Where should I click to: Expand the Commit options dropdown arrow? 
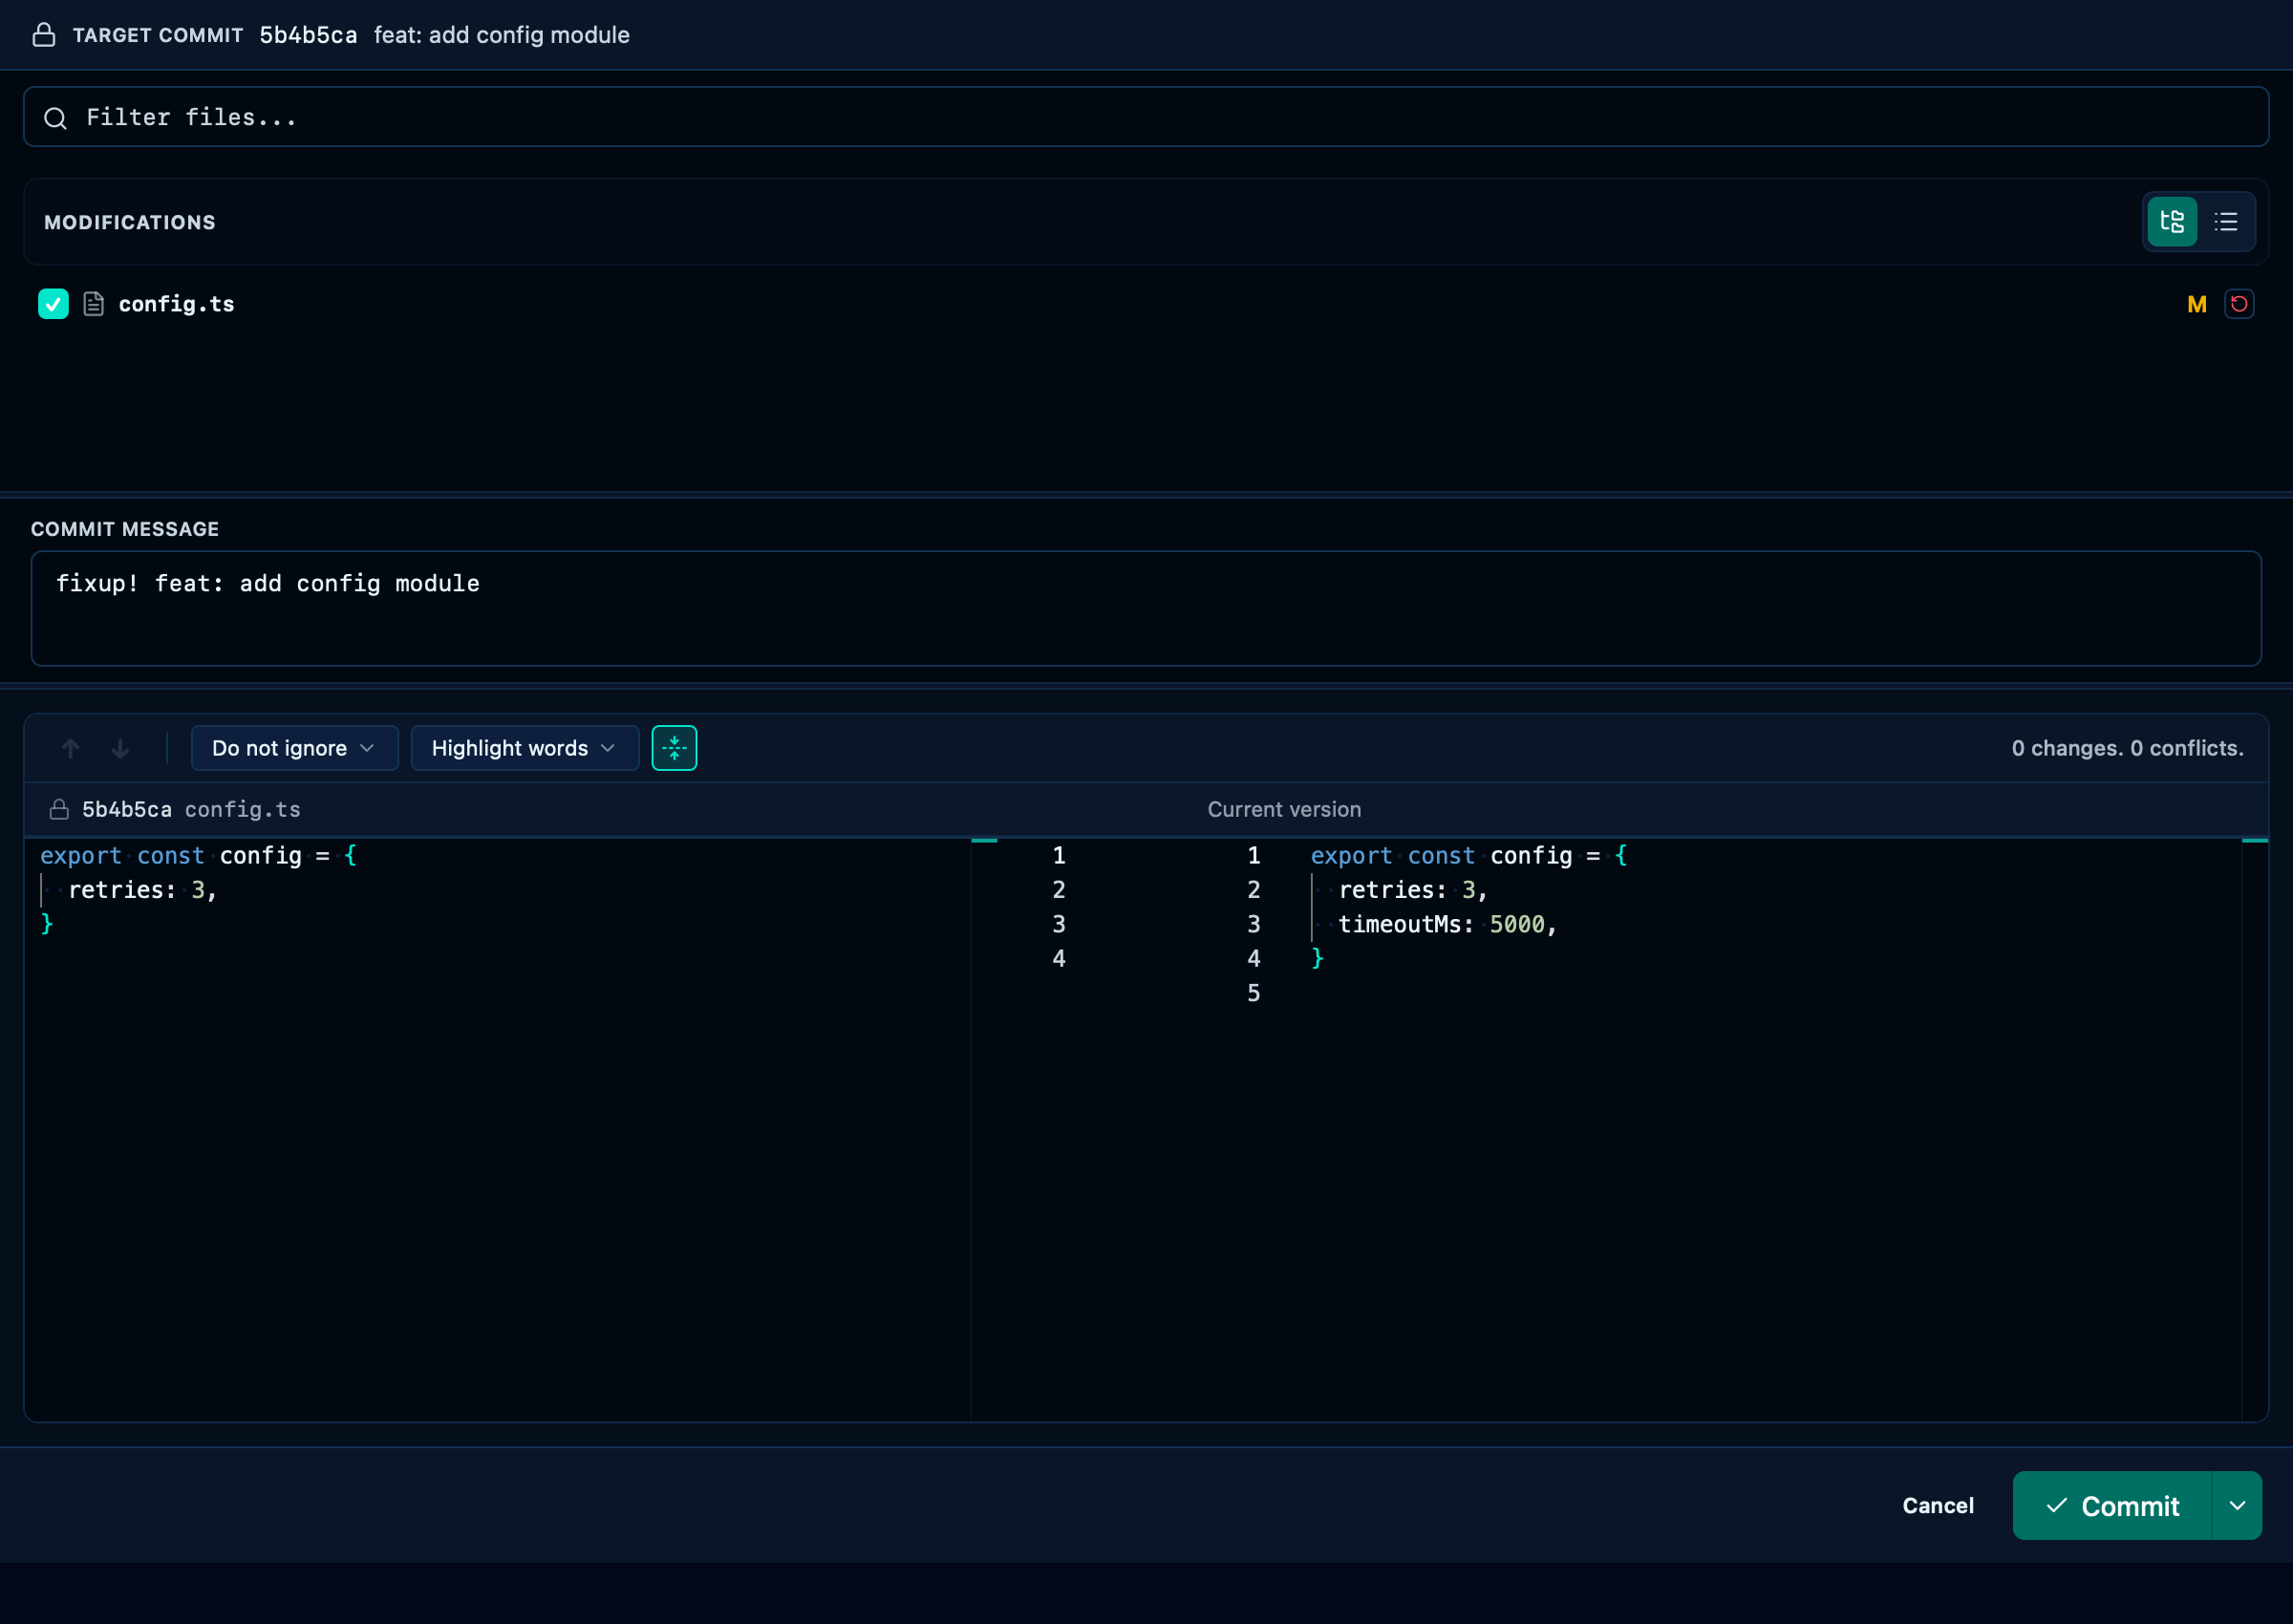[2237, 1505]
